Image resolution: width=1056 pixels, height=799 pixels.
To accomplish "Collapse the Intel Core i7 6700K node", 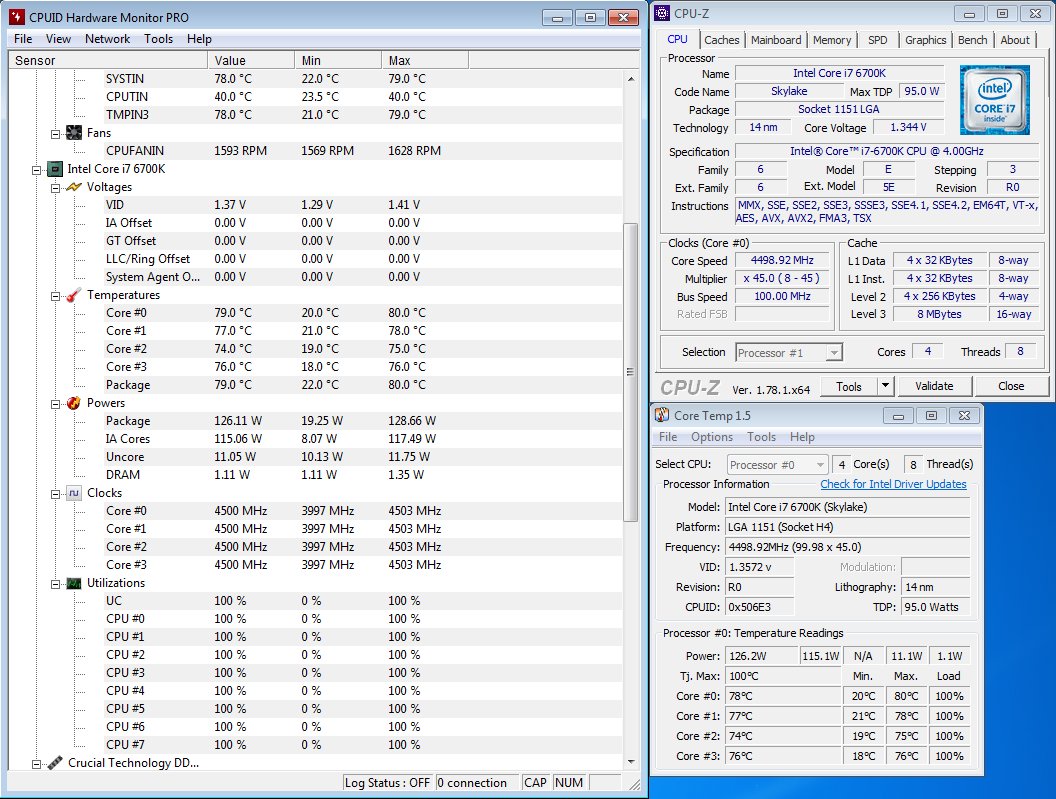I will [37, 170].
